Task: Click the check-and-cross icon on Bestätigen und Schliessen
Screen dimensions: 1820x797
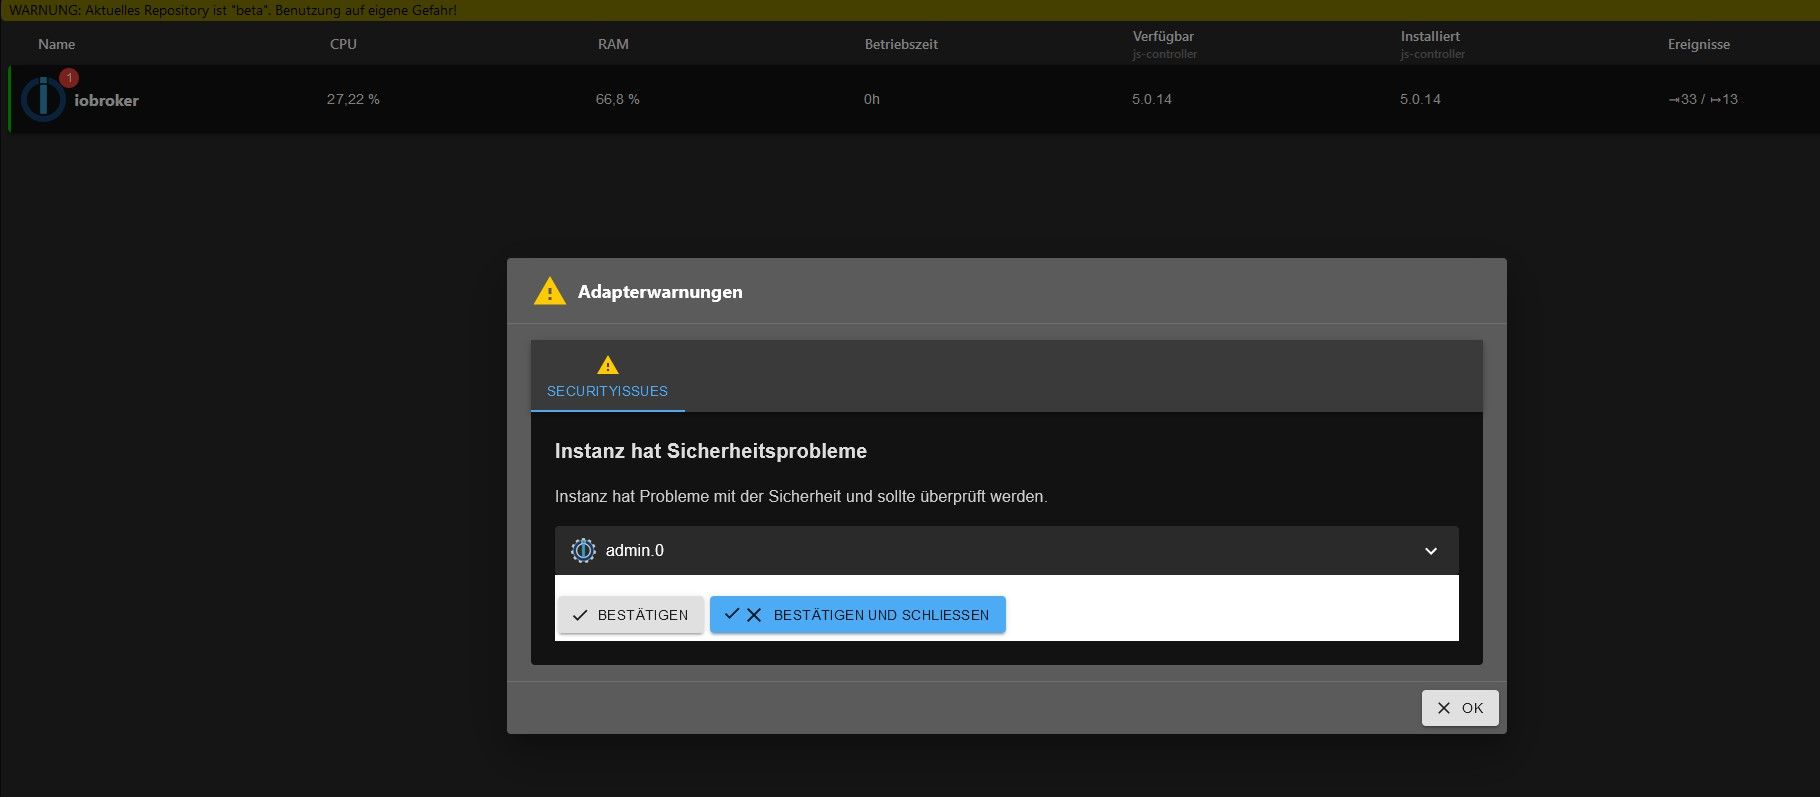Action: pos(743,615)
